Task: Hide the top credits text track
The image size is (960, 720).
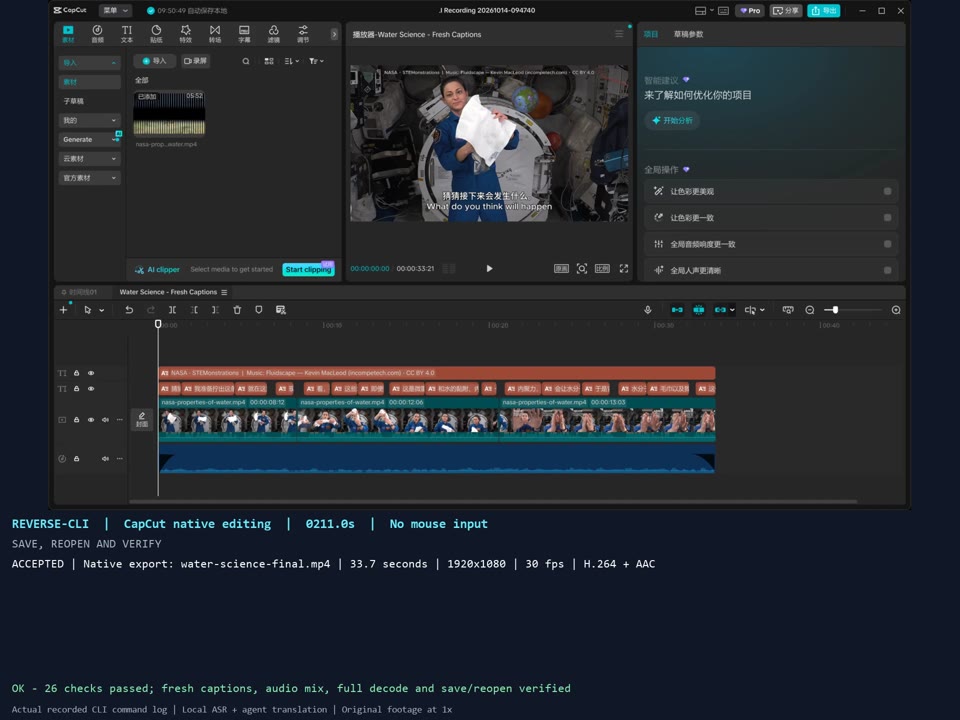Action: click(x=91, y=373)
